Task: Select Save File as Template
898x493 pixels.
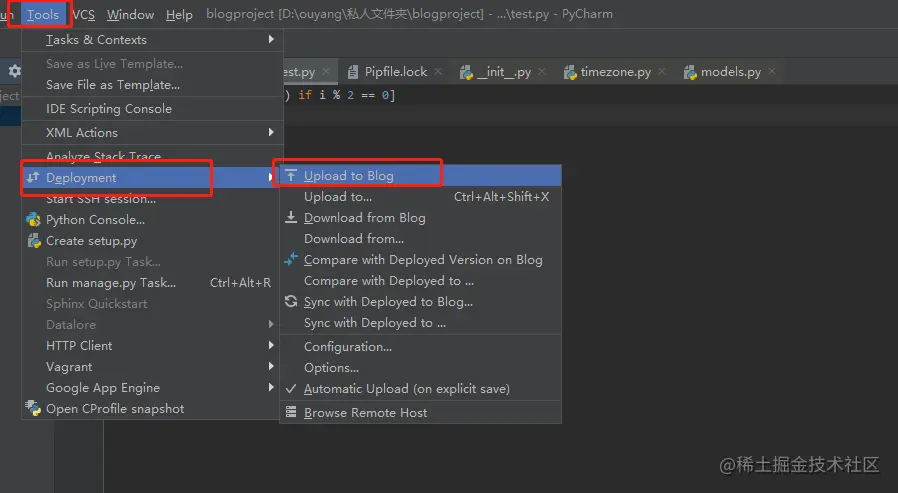Action: pyautogui.click(x=152, y=85)
